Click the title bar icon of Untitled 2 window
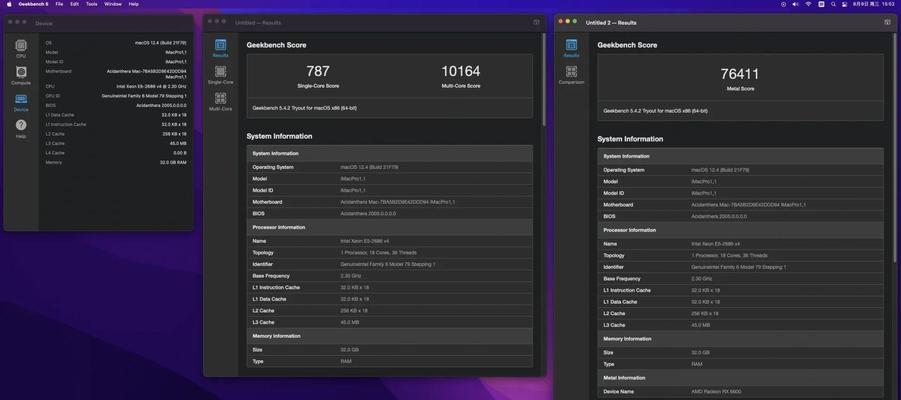The image size is (901, 400). [x=887, y=22]
